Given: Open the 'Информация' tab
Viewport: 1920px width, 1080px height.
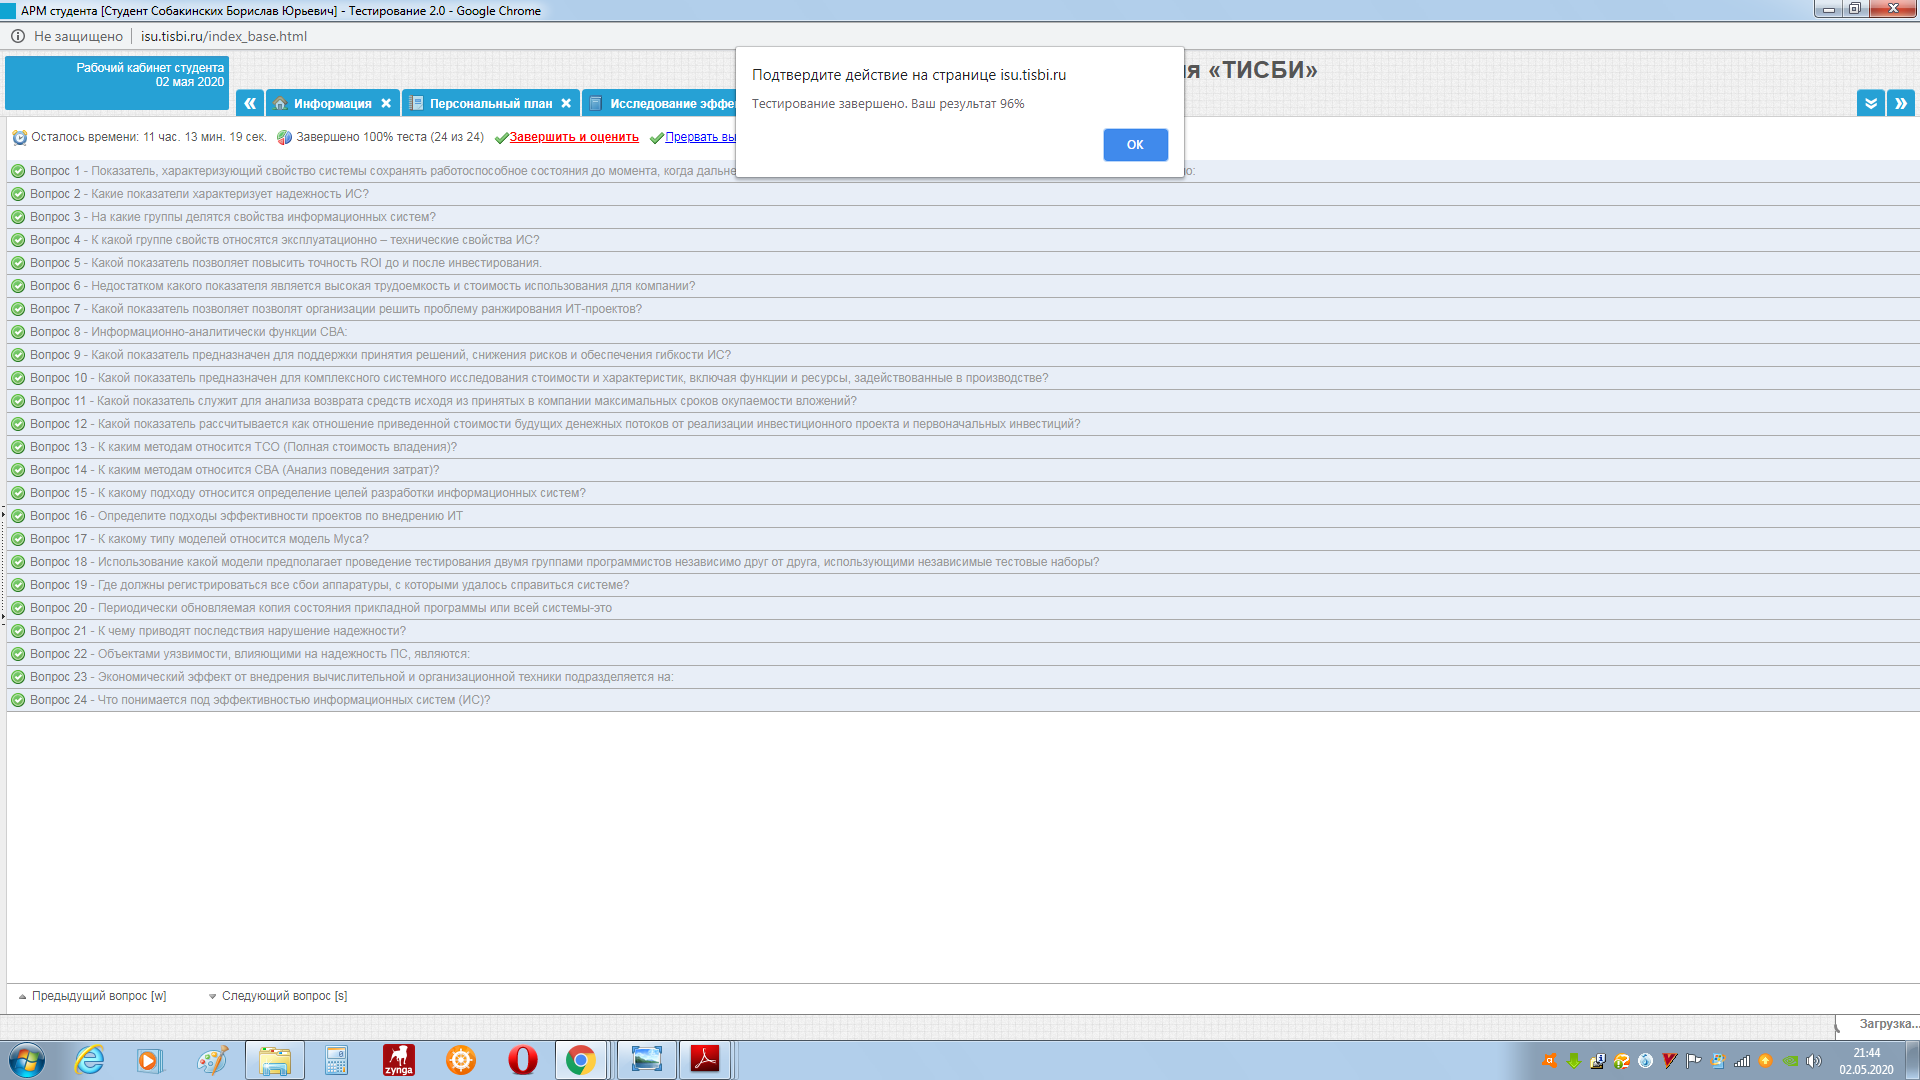Looking at the screenshot, I should click(332, 104).
